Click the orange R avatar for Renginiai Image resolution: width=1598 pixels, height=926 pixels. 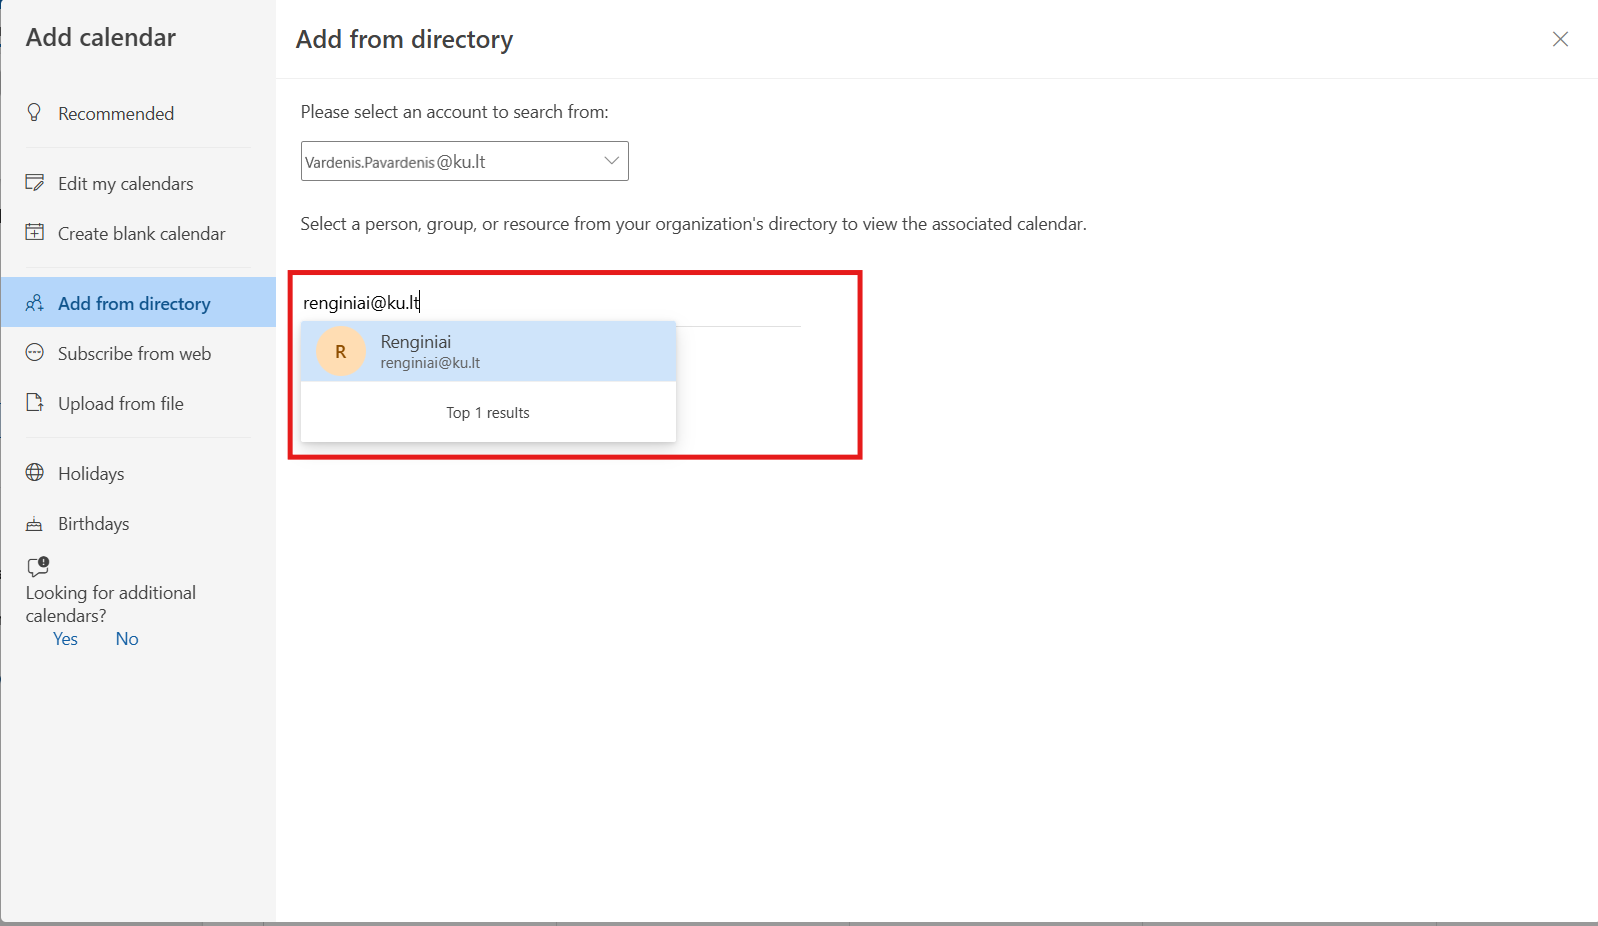341,352
